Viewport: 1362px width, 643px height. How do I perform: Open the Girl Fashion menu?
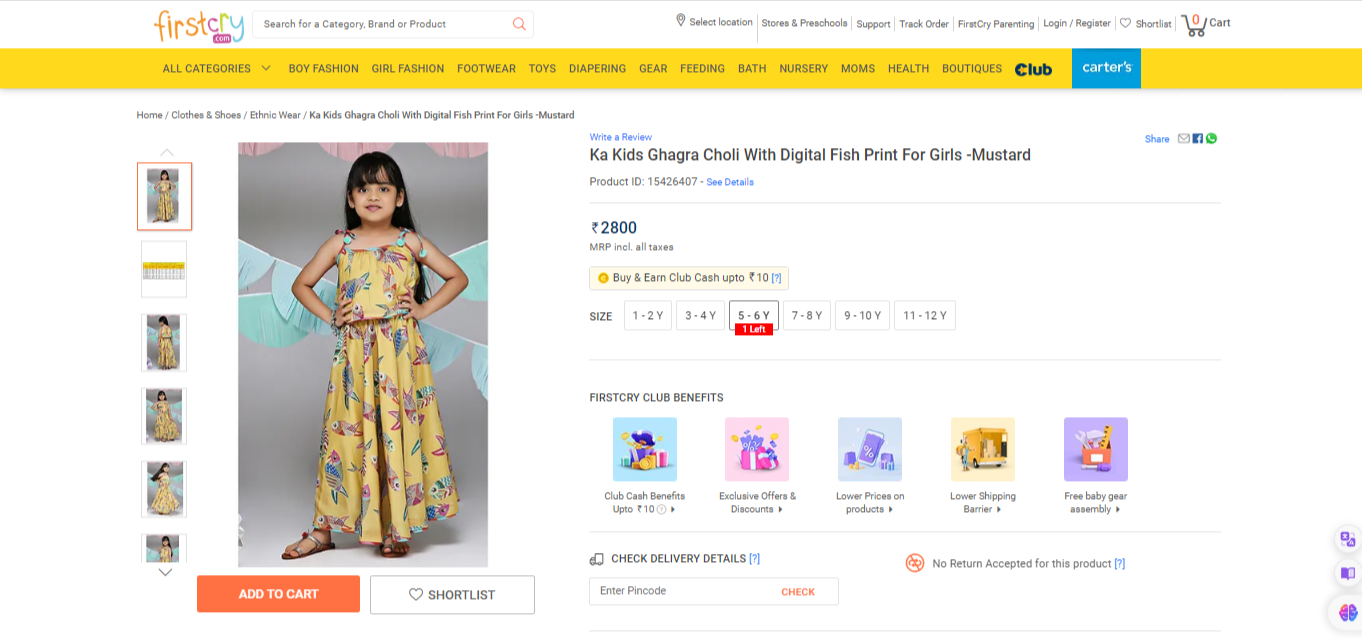(x=408, y=69)
